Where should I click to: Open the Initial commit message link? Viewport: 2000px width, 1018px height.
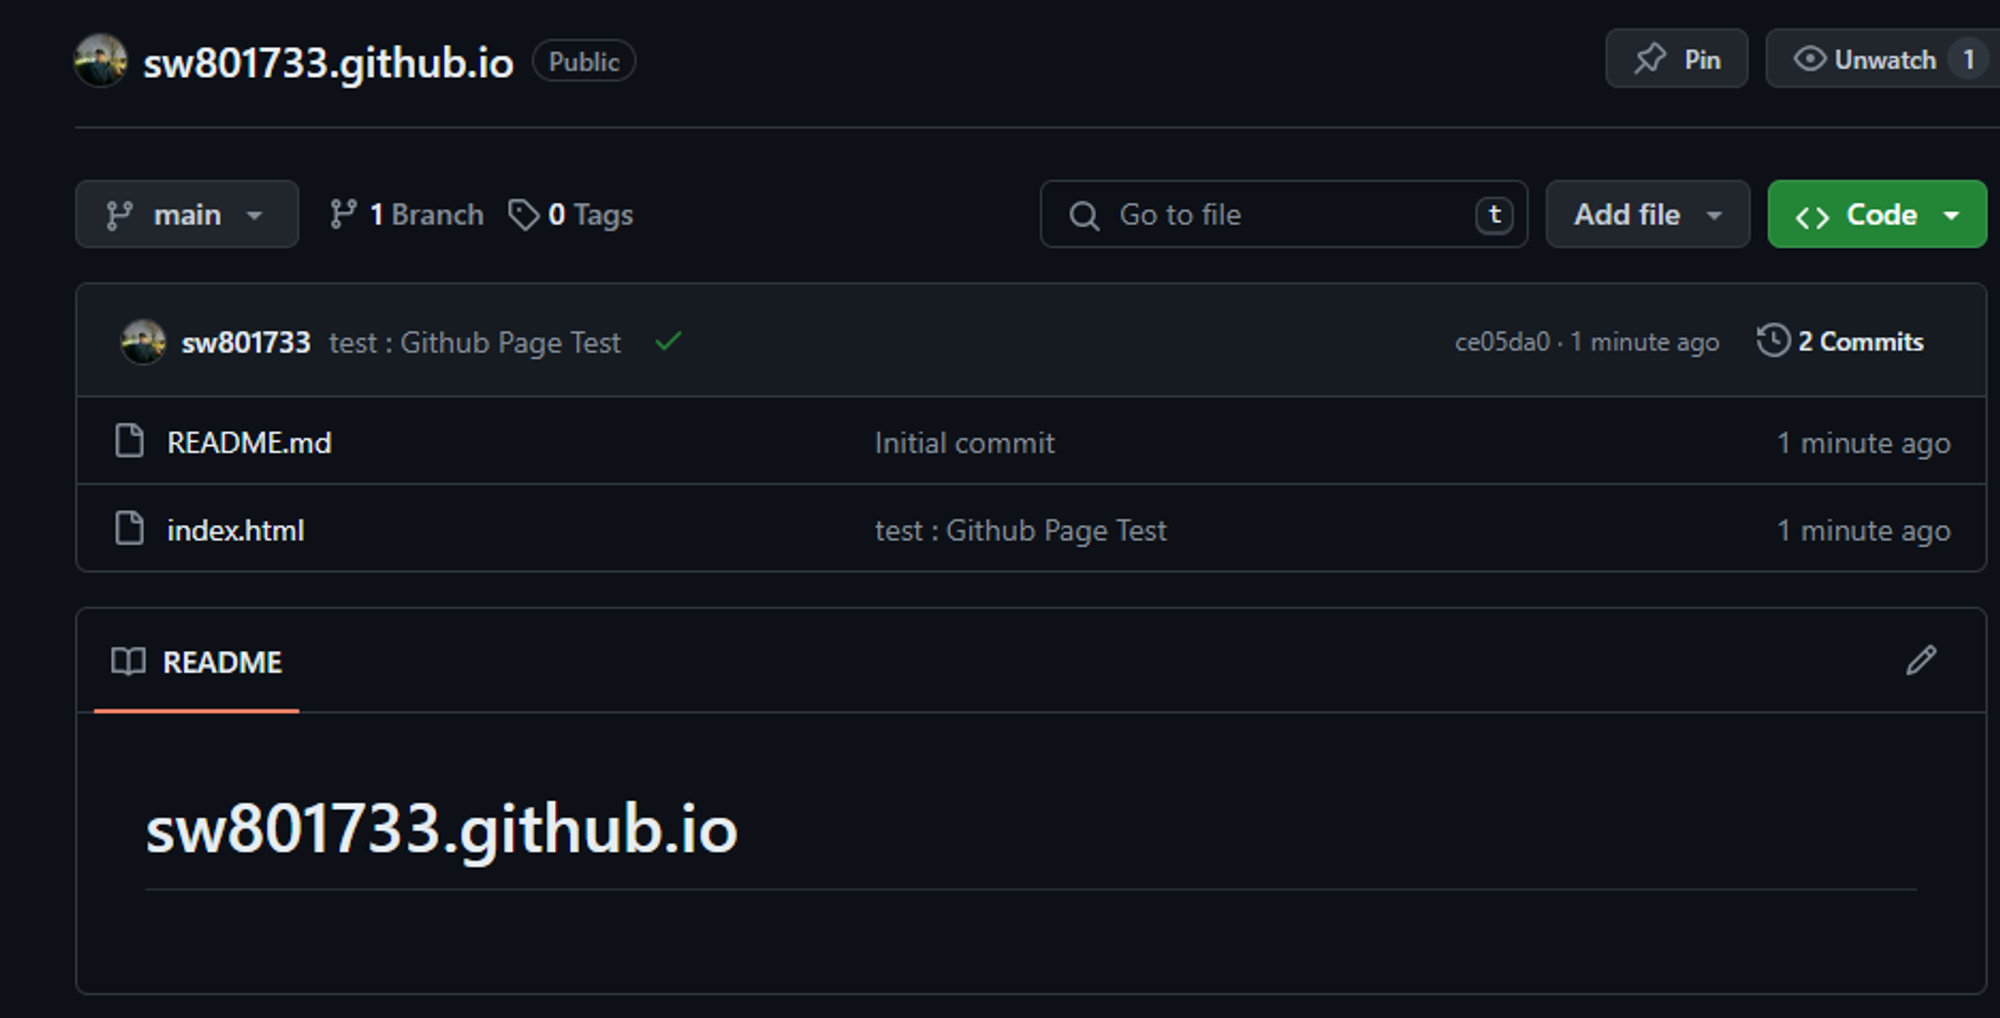[x=964, y=443]
